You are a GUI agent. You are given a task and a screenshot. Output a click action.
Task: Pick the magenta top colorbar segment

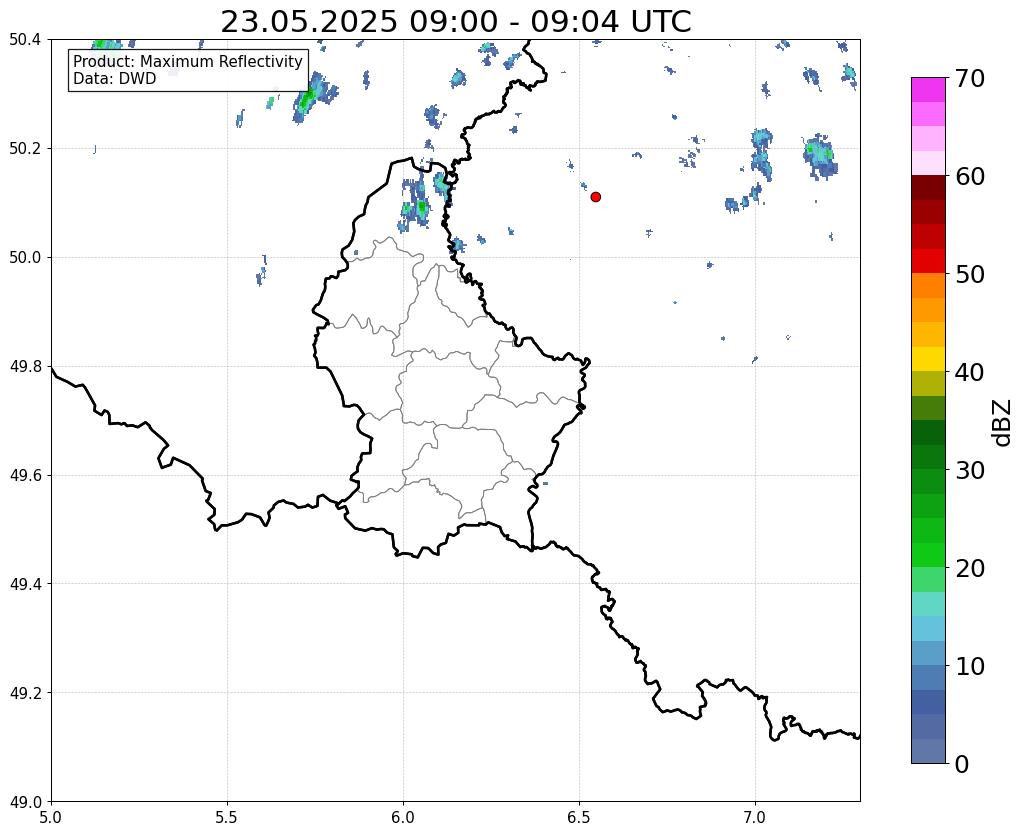pyautogui.click(x=928, y=90)
